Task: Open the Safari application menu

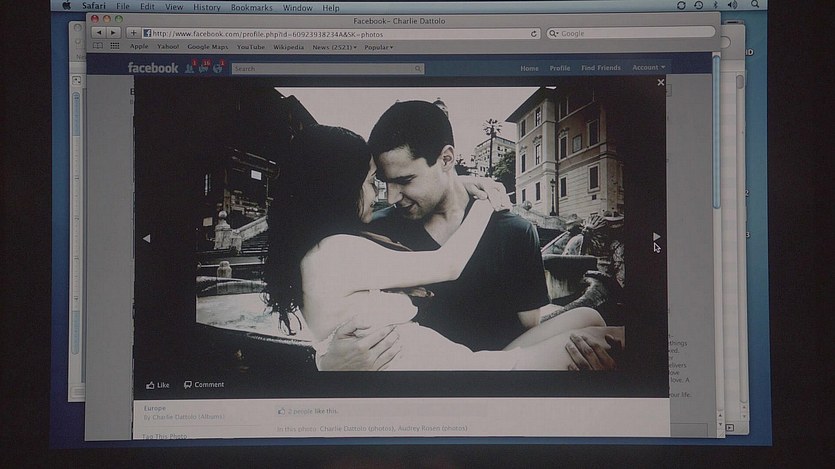Action: [x=94, y=6]
